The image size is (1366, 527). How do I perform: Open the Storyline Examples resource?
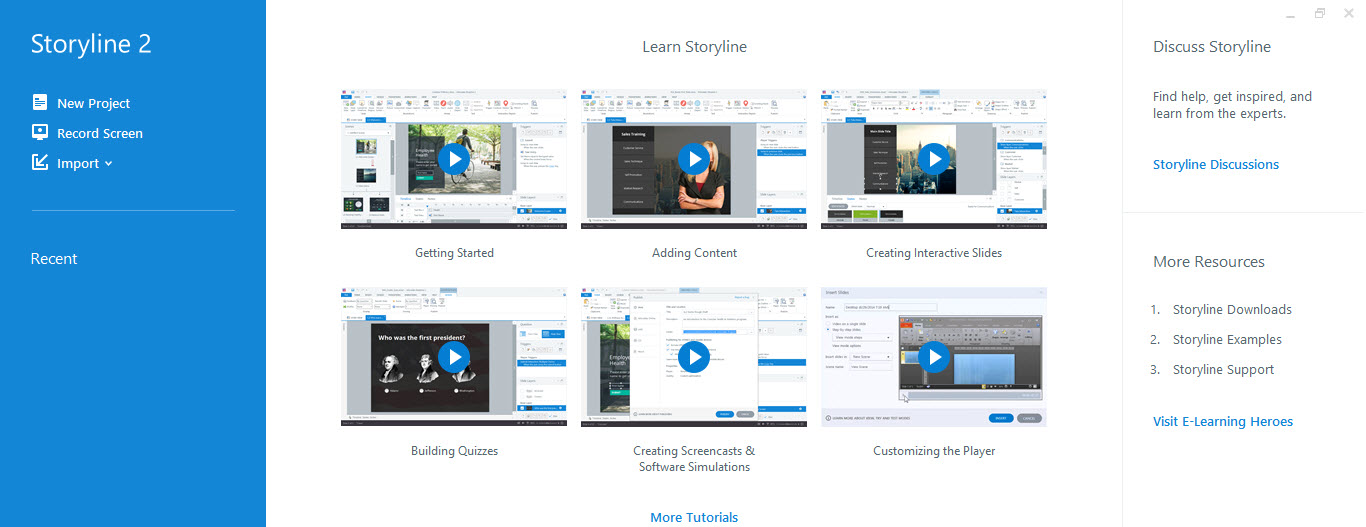coord(1227,339)
